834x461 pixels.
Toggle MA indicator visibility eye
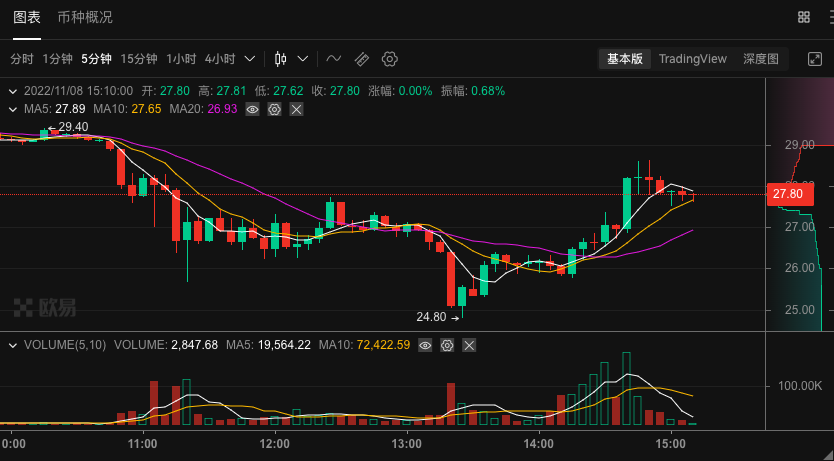(x=253, y=110)
